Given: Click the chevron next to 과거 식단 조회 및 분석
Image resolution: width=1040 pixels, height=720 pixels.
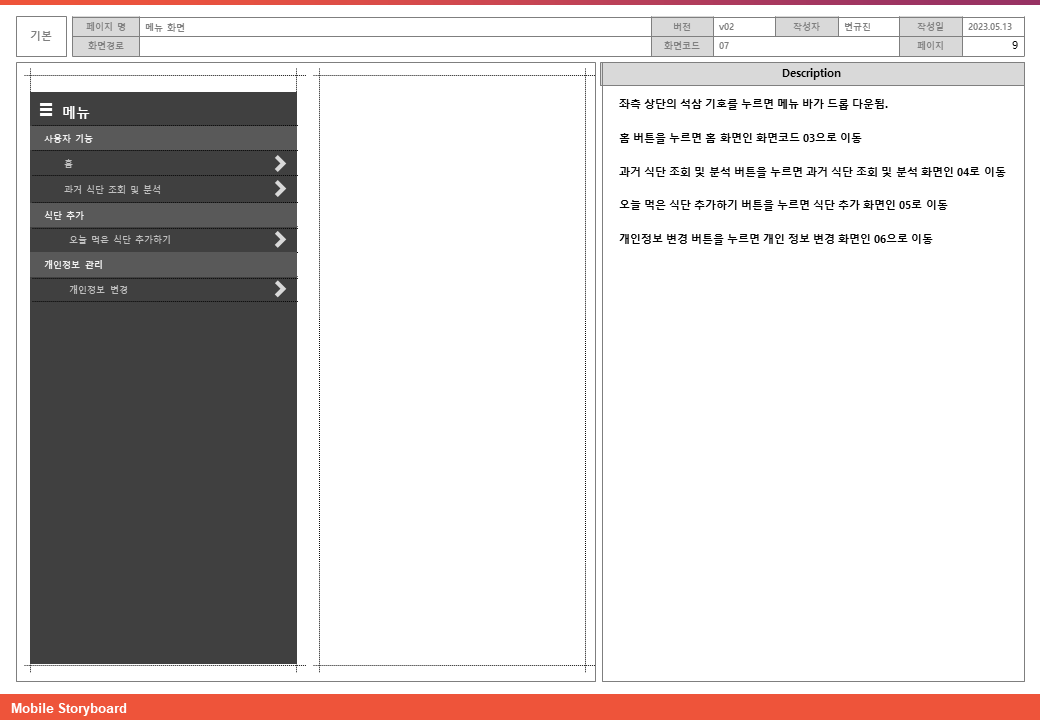Looking at the screenshot, I should coord(281,189).
